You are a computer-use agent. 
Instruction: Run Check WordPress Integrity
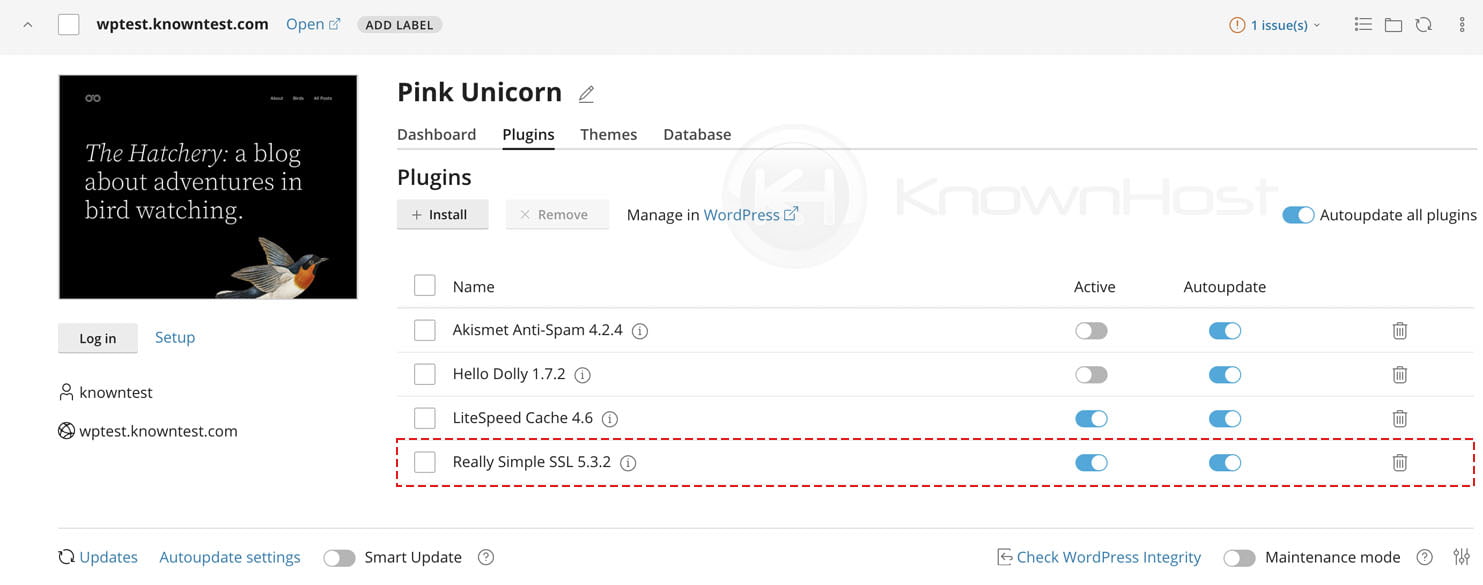pyautogui.click(x=1109, y=557)
